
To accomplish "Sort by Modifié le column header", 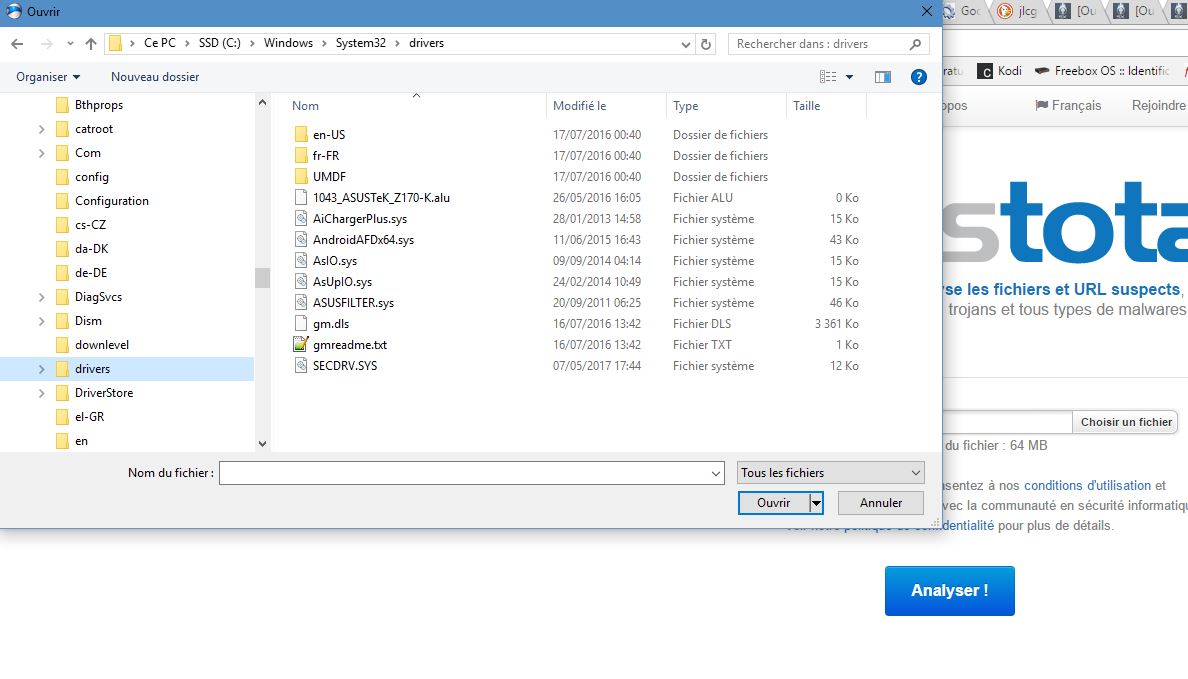I will click(x=580, y=106).
